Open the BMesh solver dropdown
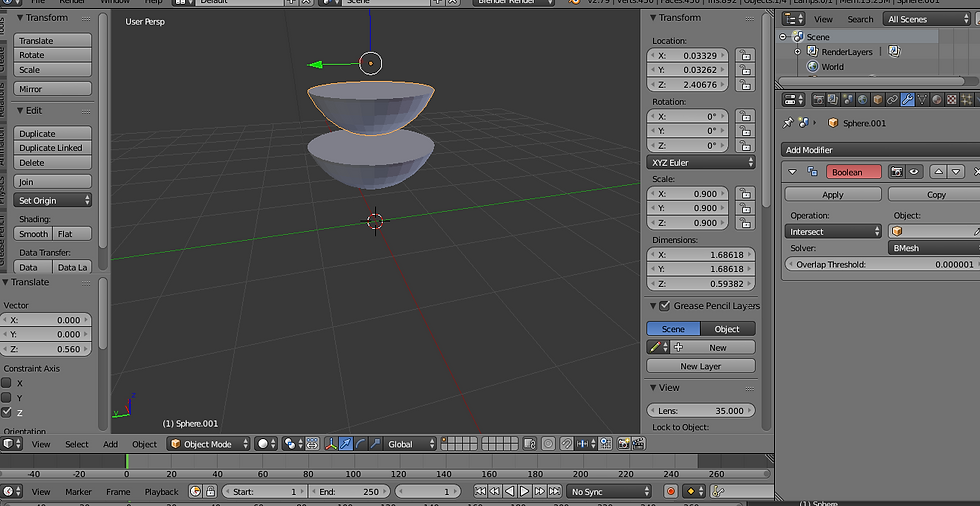The image size is (980, 506). [934, 248]
